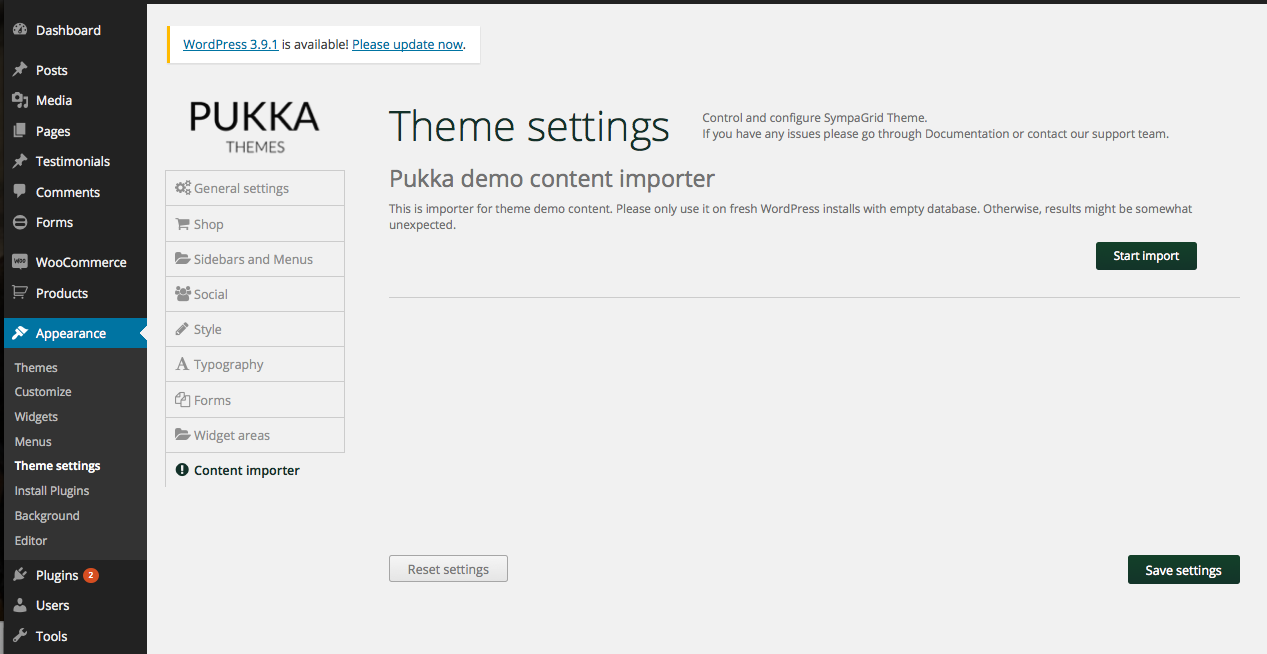Click the Content importer exclamation icon
1267x654 pixels.
(x=182, y=470)
